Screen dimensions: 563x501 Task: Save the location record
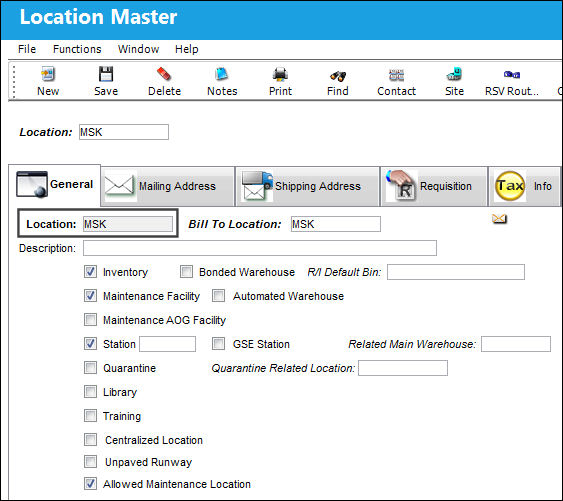pyautogui.click(x=106, y=82)
